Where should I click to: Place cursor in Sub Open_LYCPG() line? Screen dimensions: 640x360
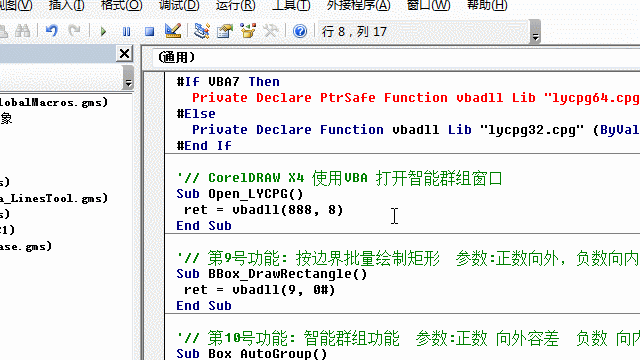pyautogui.click(x=240, y=193)
